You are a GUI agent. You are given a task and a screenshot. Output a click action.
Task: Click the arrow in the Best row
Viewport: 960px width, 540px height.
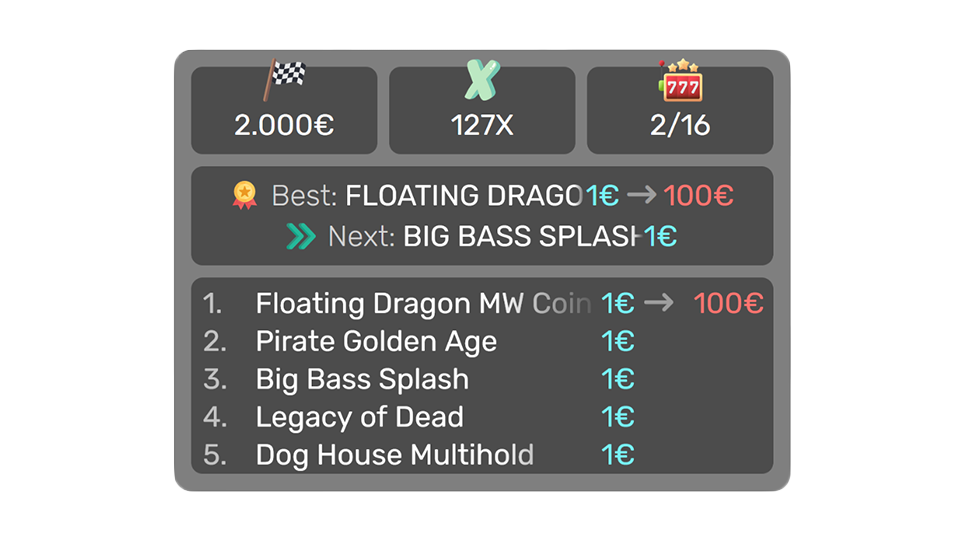[641, 195]
